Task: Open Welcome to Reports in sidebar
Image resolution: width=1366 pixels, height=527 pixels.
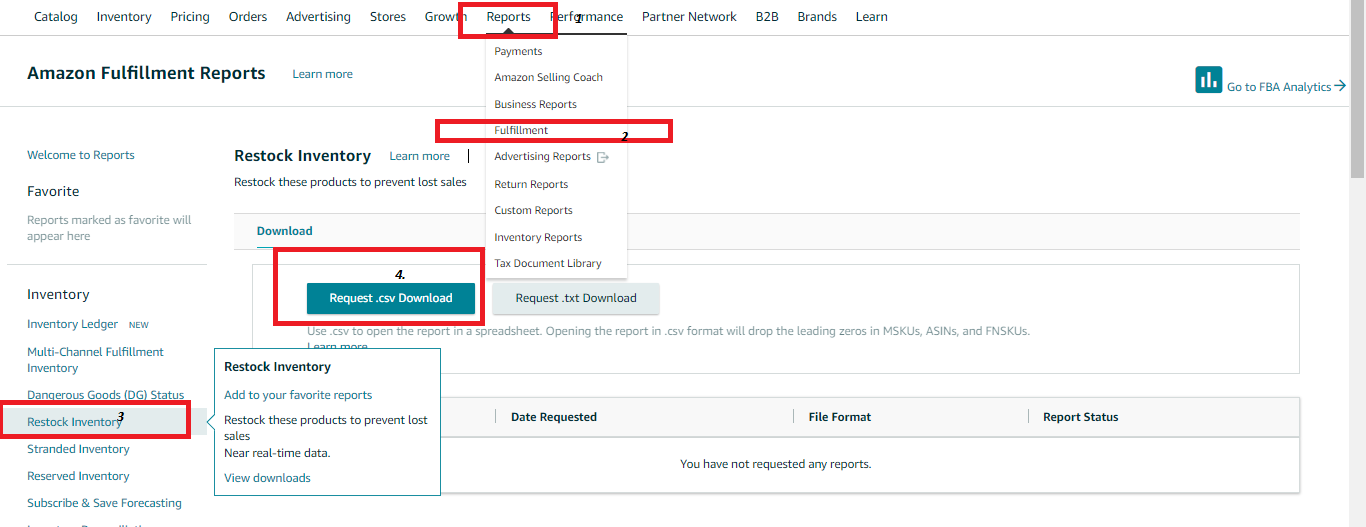Action: coord(81,155)
